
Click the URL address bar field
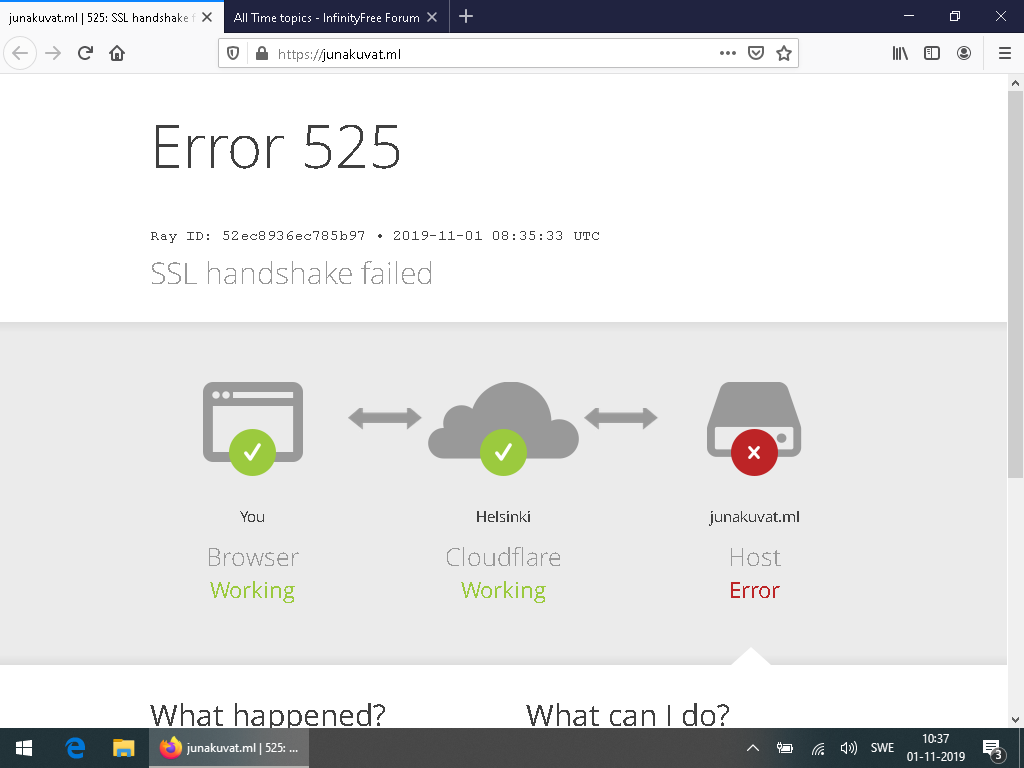click(490, 54)
